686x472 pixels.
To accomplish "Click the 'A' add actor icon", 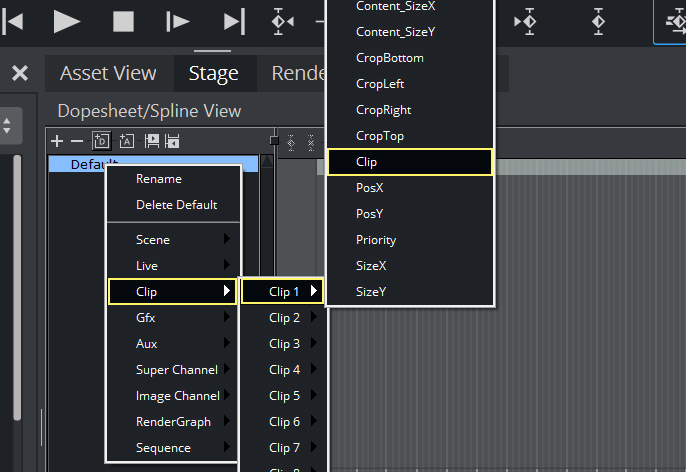I will click(126, 142).
